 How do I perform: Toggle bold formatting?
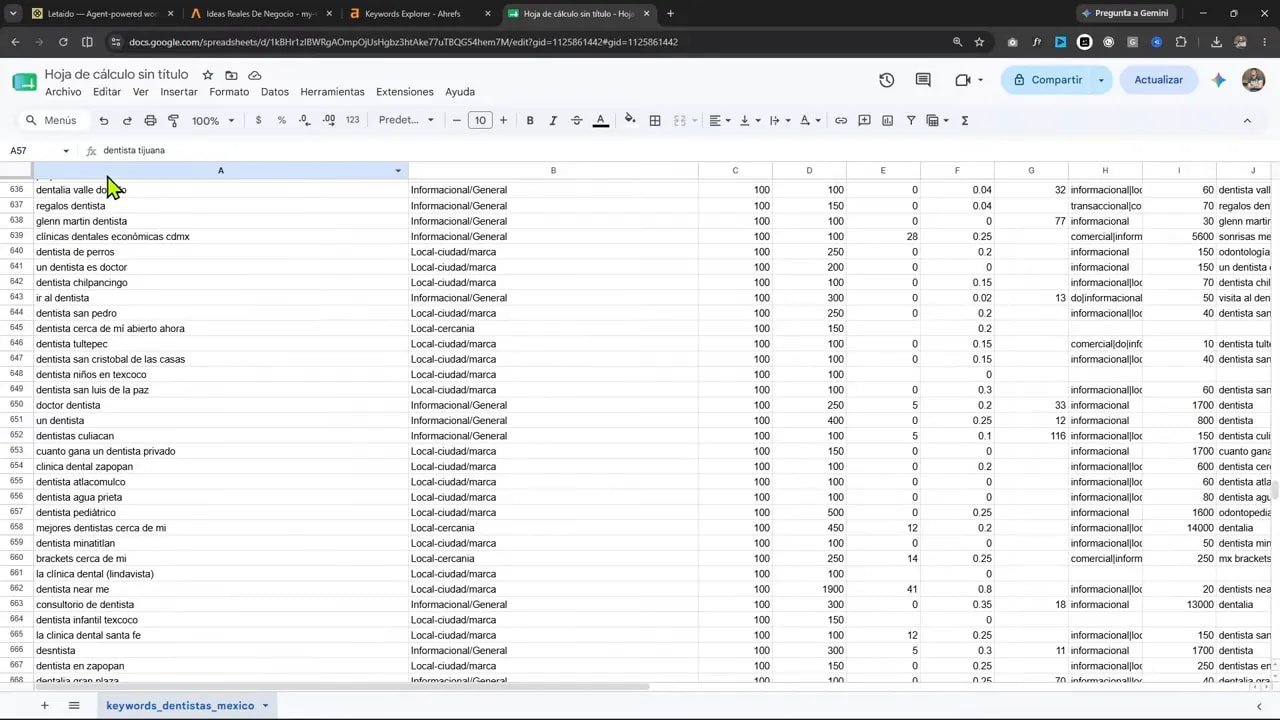coord(530,120)
